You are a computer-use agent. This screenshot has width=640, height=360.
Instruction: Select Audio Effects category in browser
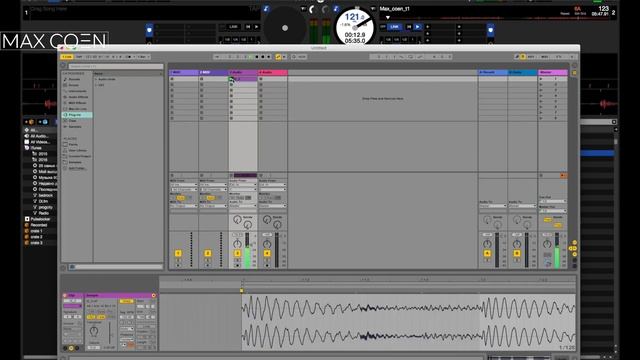78,97
